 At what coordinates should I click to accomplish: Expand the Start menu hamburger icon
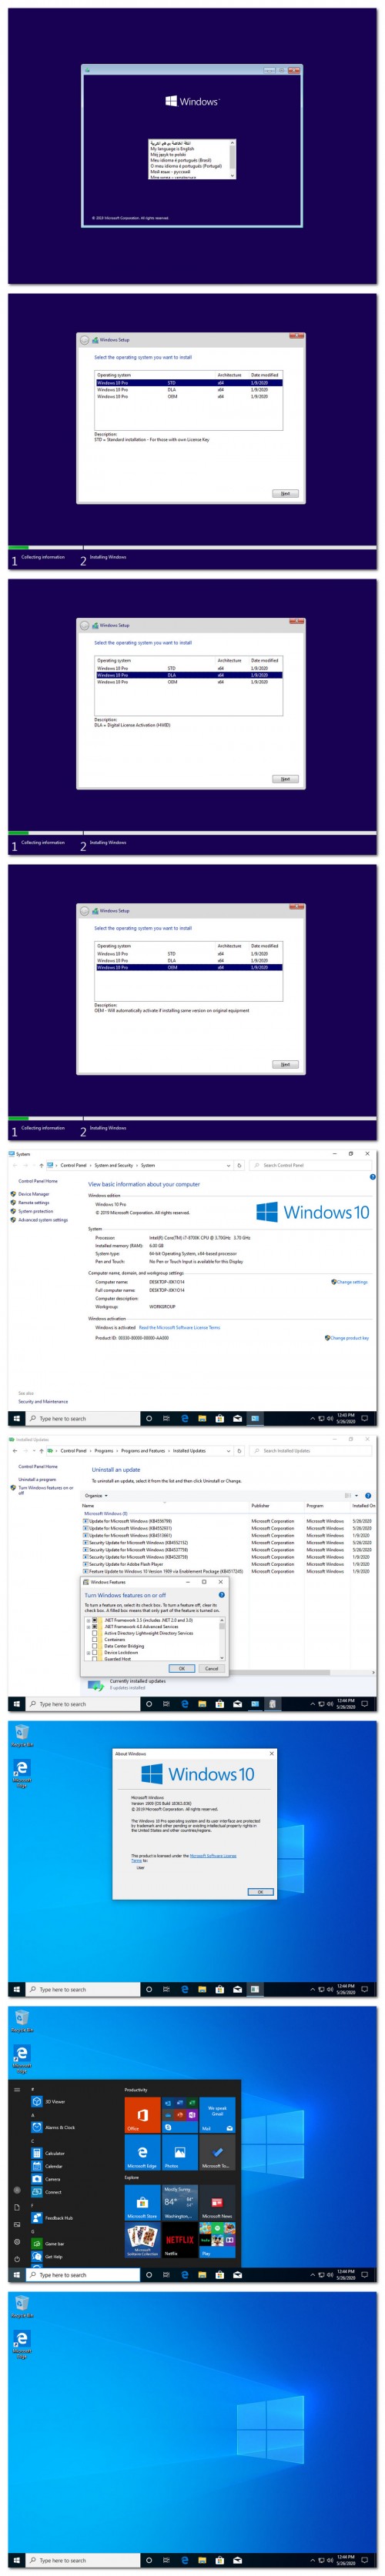pyautogui.click(x=17, y=2089)
